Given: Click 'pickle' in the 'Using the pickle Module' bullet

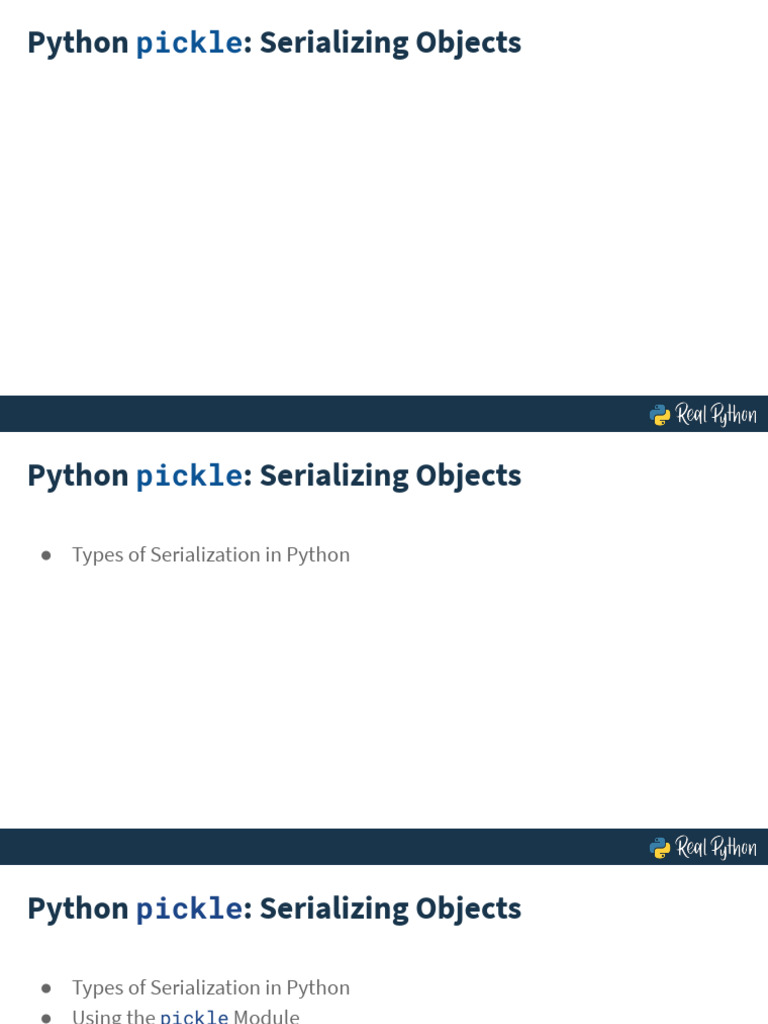Looking at the screenshot, I should pos(194,1018).
